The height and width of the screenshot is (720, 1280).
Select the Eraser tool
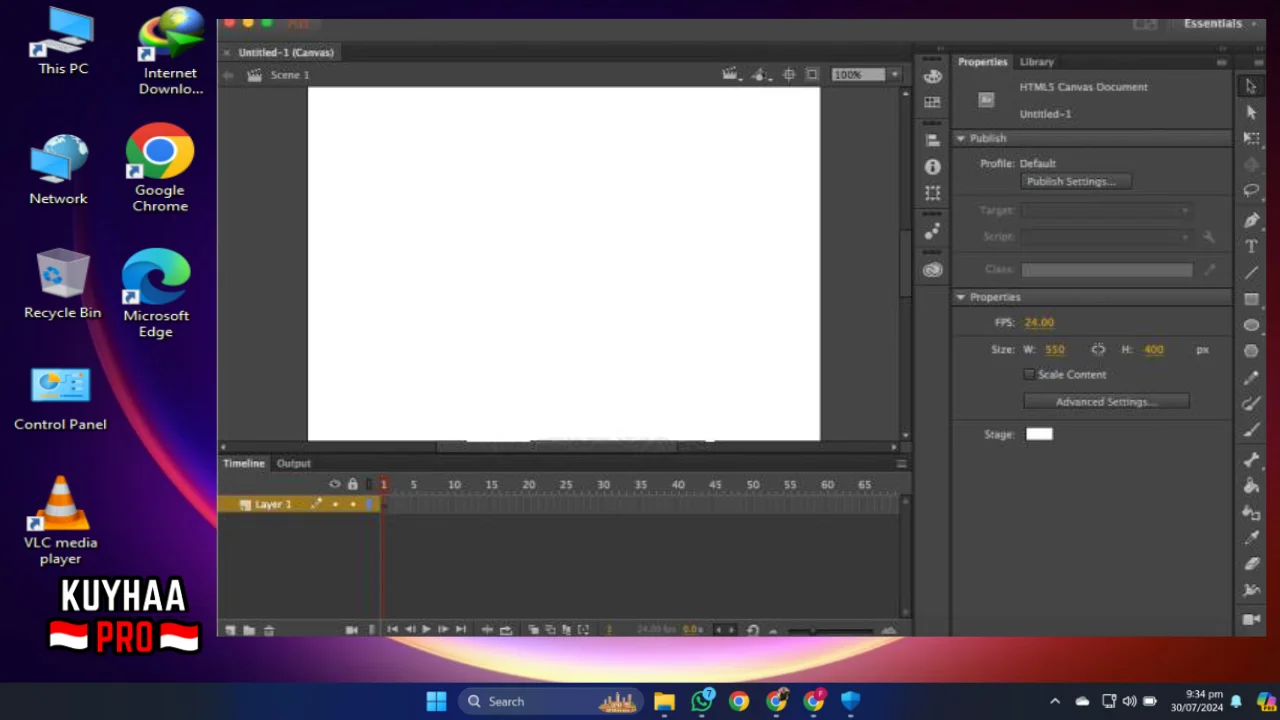pyautogui.click(x=1251, y=564)
